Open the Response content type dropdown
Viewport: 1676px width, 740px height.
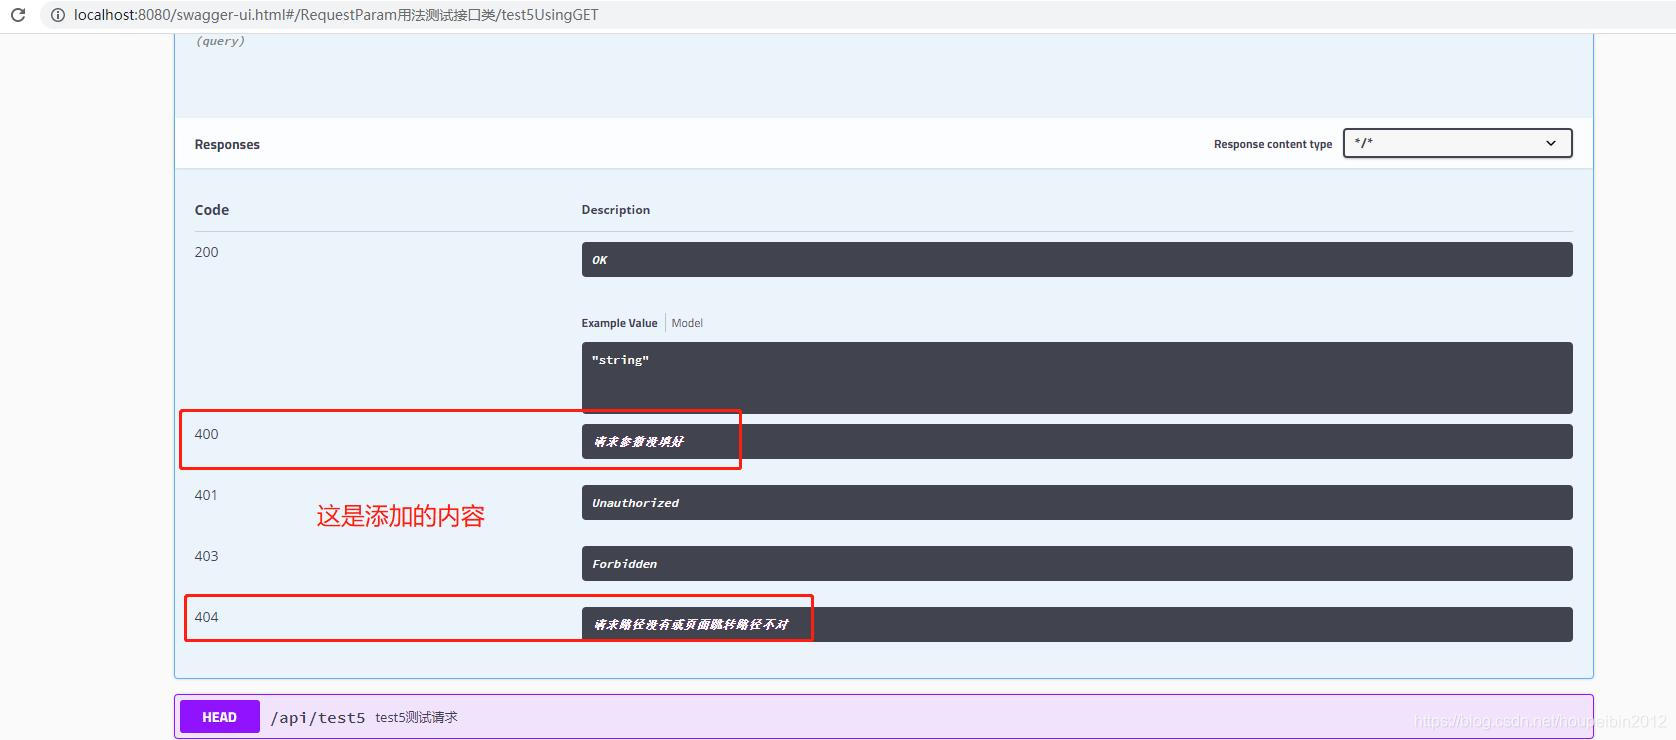(1457, 143)
